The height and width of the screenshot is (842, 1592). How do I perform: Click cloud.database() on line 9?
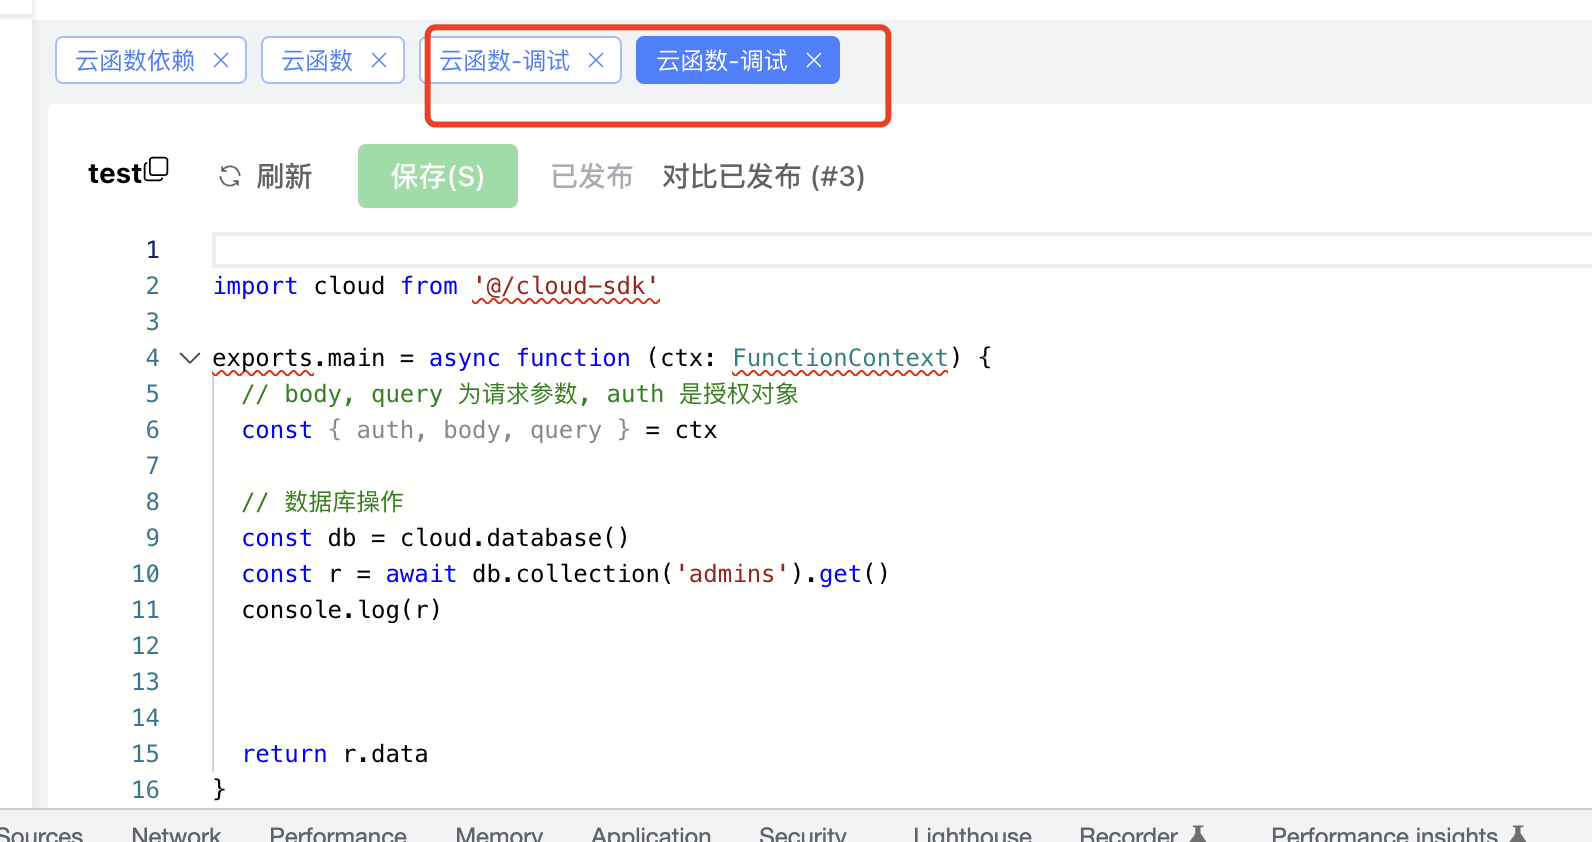point(514,538)
